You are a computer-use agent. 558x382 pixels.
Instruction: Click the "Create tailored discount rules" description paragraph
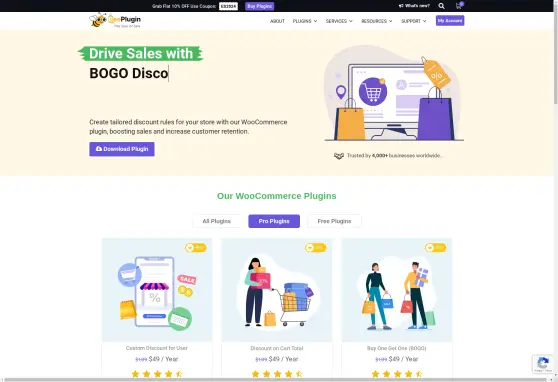(x=188, y=127)
